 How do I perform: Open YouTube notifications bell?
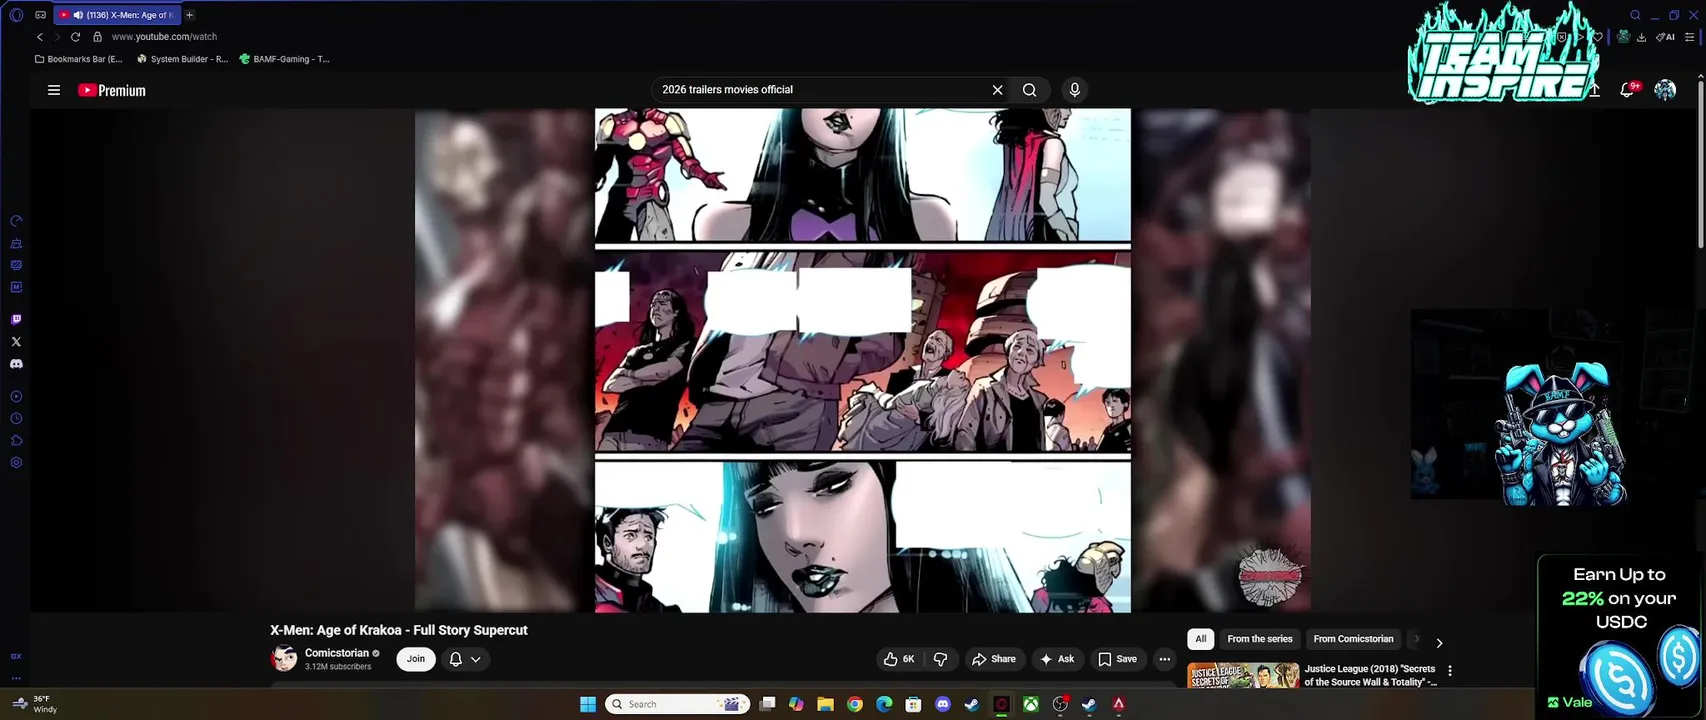[x=1627, y=90]
